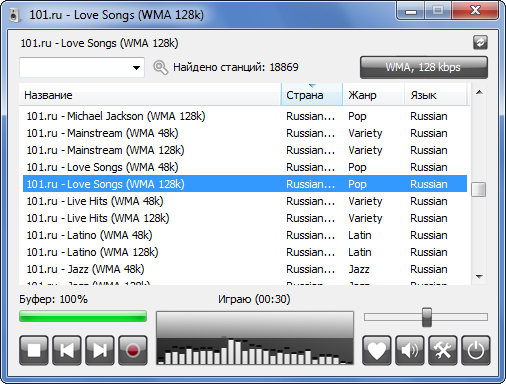Viewport: 506px width, 384px height.
Task: Select 101.ru - Mainstream (WMA 48k)
Action: [245, 133]
